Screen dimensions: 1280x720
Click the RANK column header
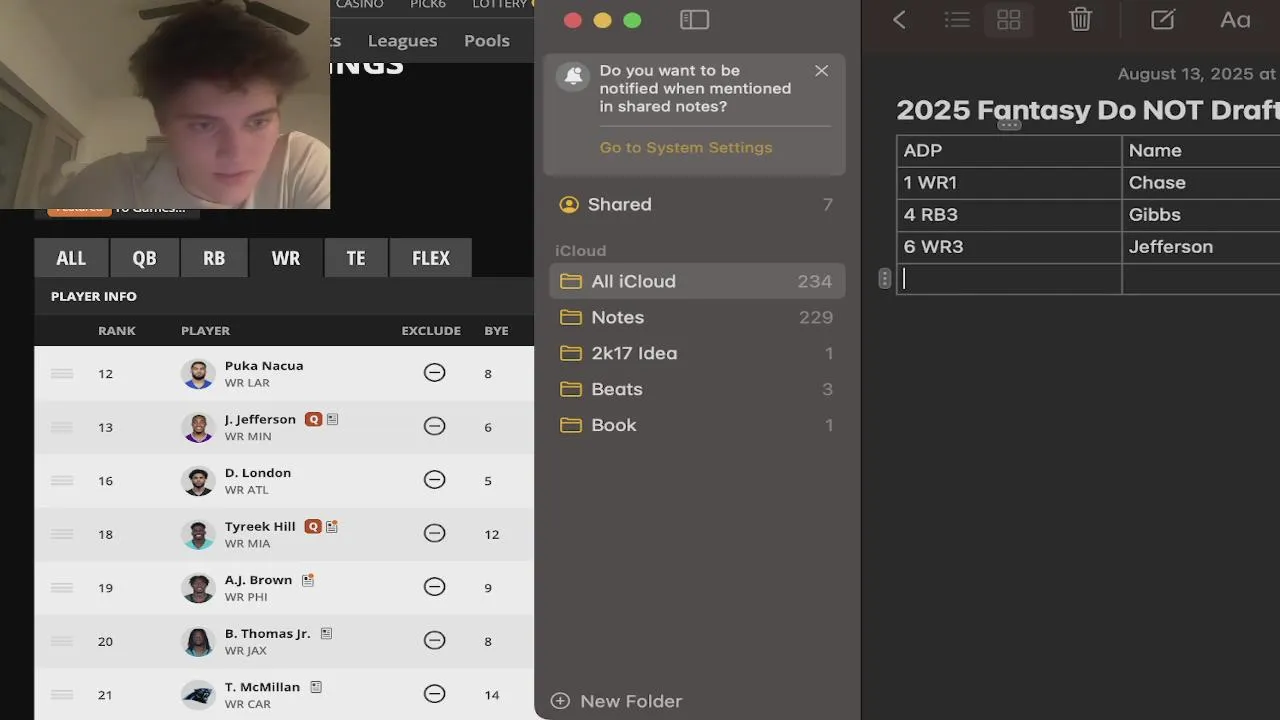(x=117, y=330)
